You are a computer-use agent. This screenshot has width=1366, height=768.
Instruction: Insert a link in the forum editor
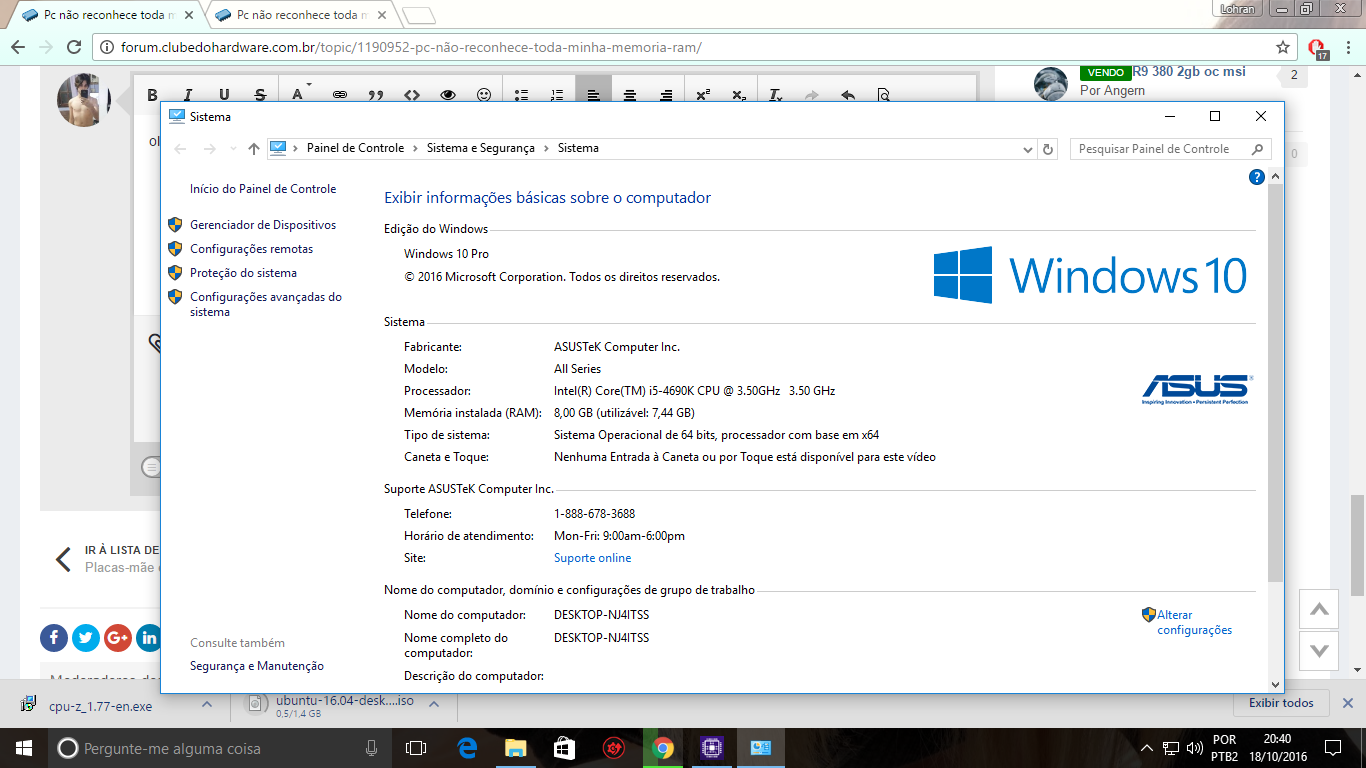click(340, 95)
